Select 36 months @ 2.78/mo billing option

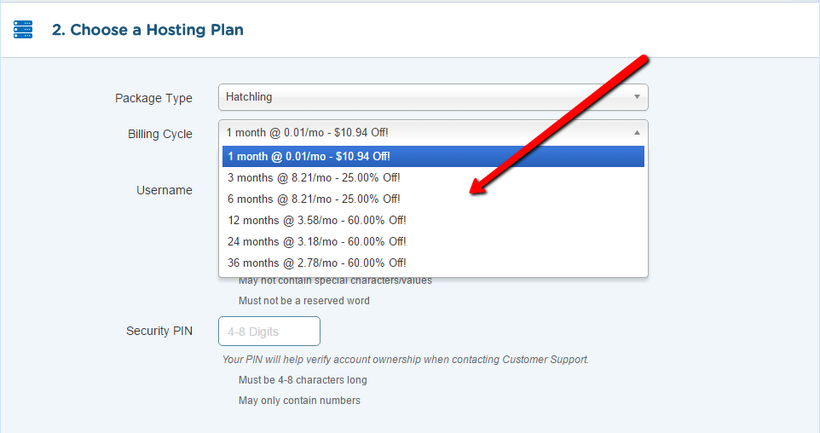433,263
